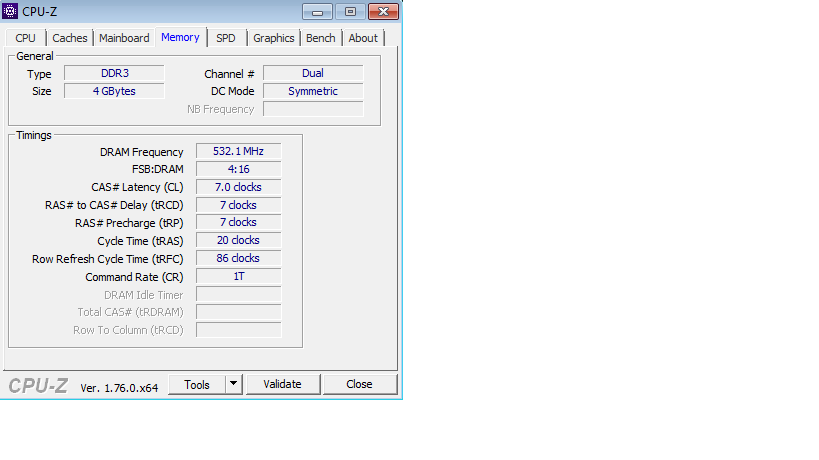
Task: Click the empty Total CAS# (tRDRAM) field
Action: [239, 312]
